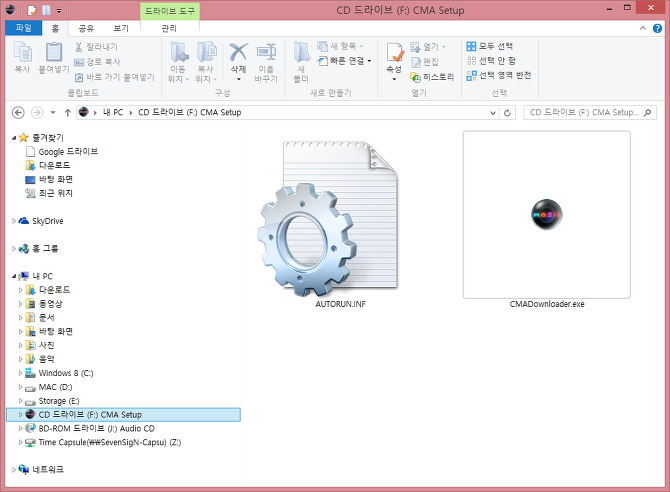Open the address bar history dropdown
Viewport: 670px width, 492px height.
coord(493,113)
